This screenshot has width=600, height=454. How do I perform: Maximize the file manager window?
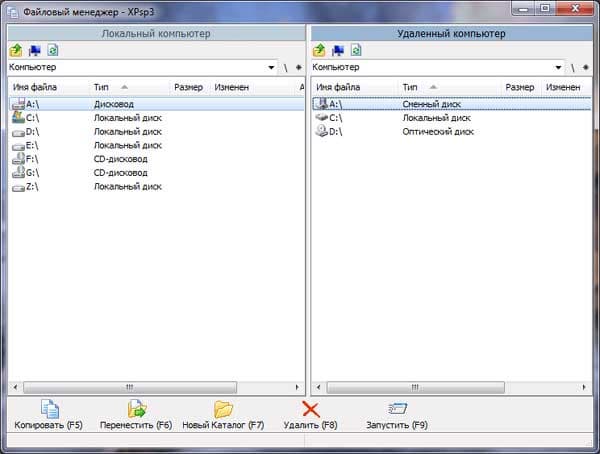545,8
